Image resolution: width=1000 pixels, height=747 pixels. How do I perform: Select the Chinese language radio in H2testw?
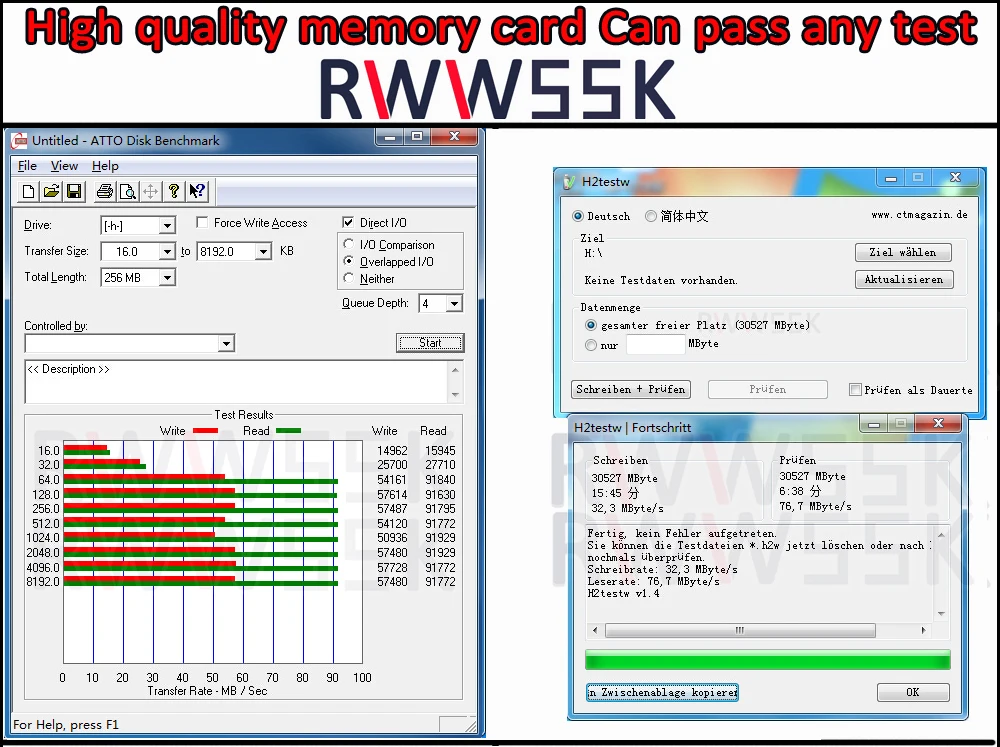(x=651, y=216)
